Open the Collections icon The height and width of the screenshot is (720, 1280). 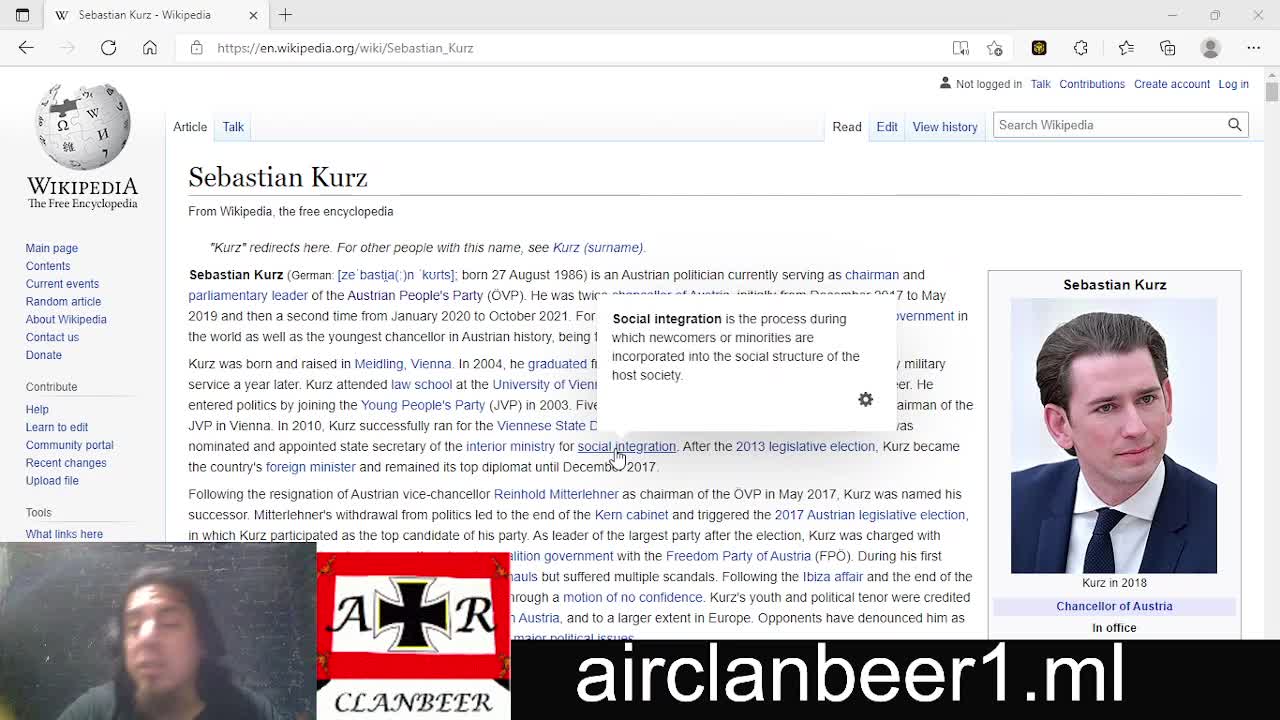[1168, 48]
